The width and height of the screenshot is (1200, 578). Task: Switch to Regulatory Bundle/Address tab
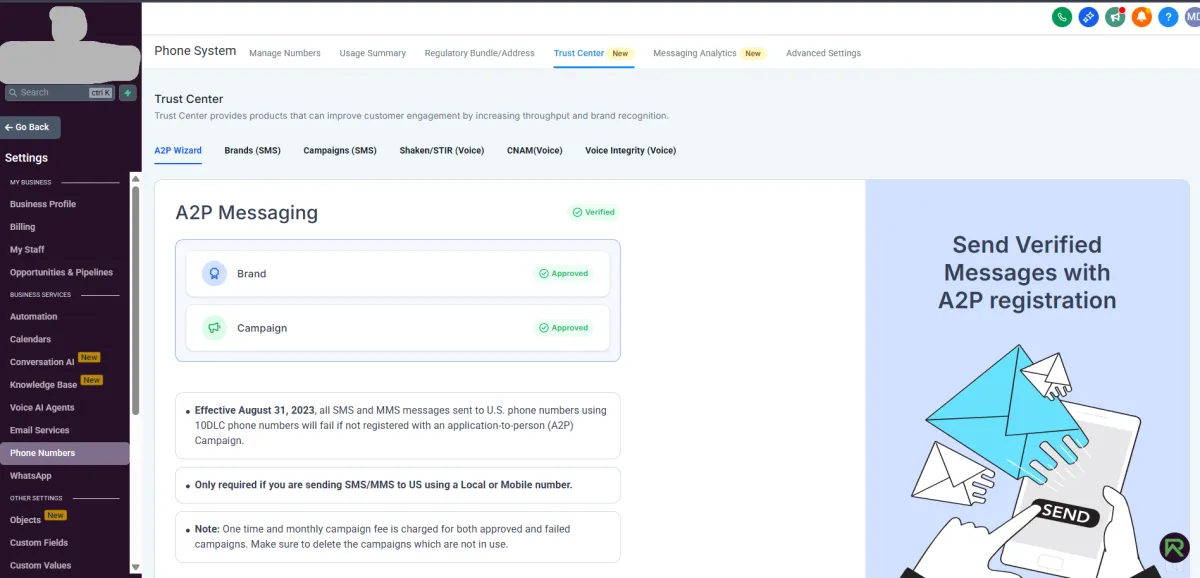(479, 53)
